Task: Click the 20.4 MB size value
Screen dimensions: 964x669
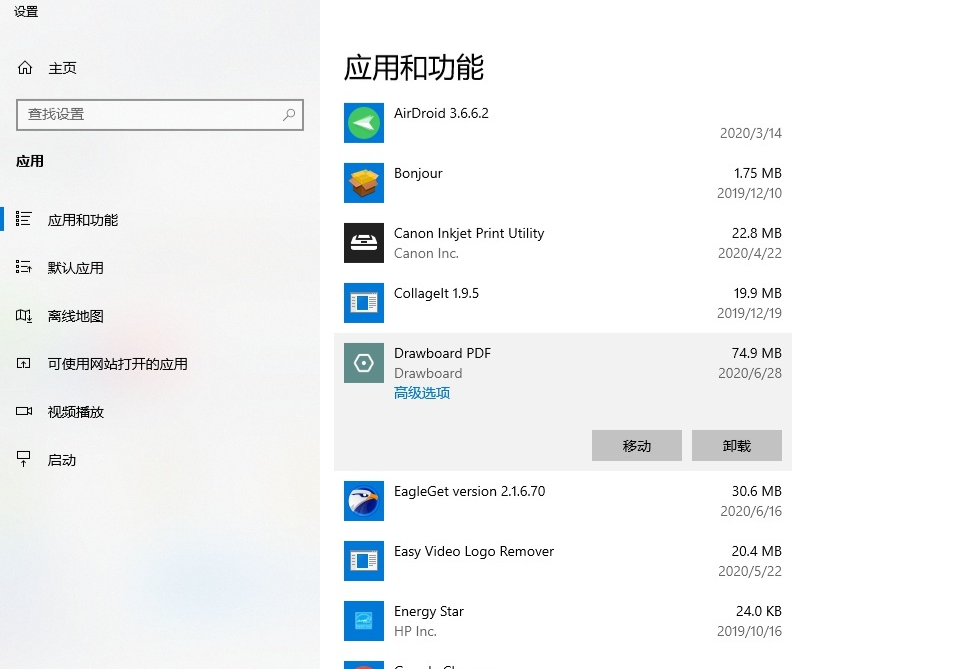Action: pyautogui.click(x=757, y=552)
